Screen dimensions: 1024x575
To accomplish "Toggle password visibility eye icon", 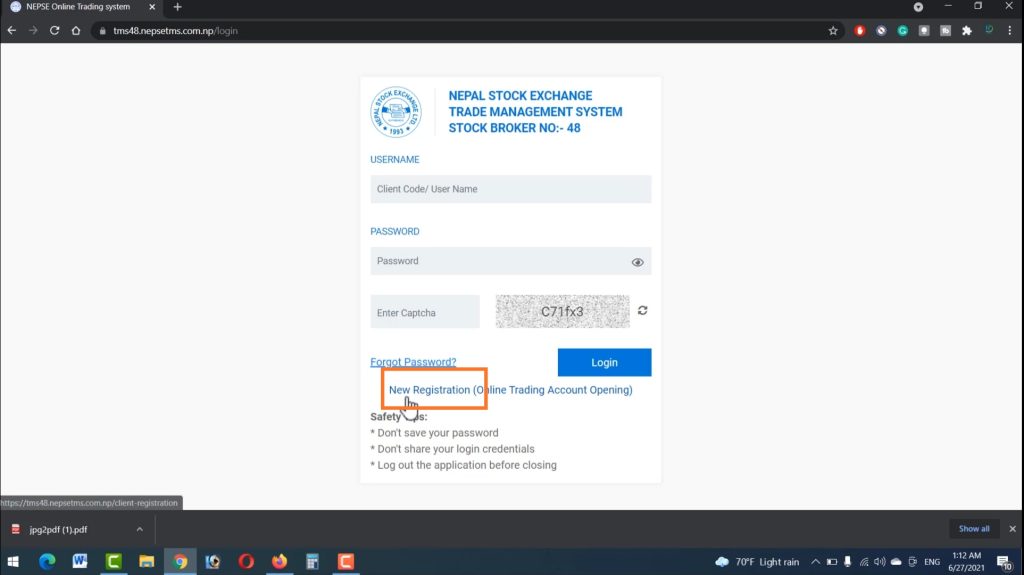I will pos(637,262).
